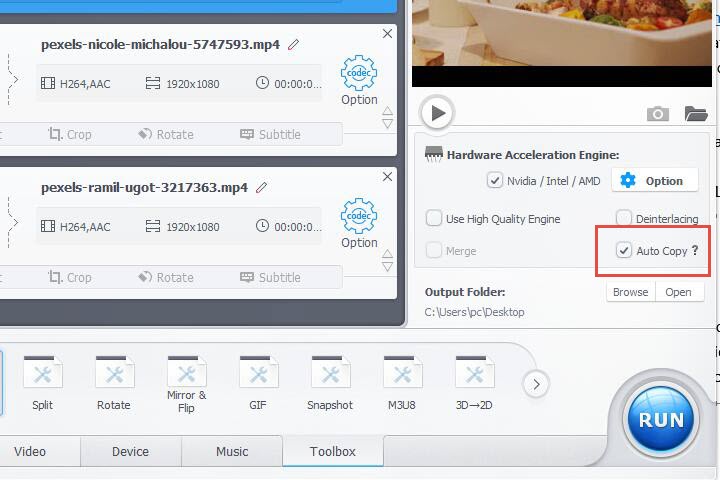Viewport: 720px width, 480px height.
Task: Show Auto Copy help question mark
Action: tap(695, 250)
